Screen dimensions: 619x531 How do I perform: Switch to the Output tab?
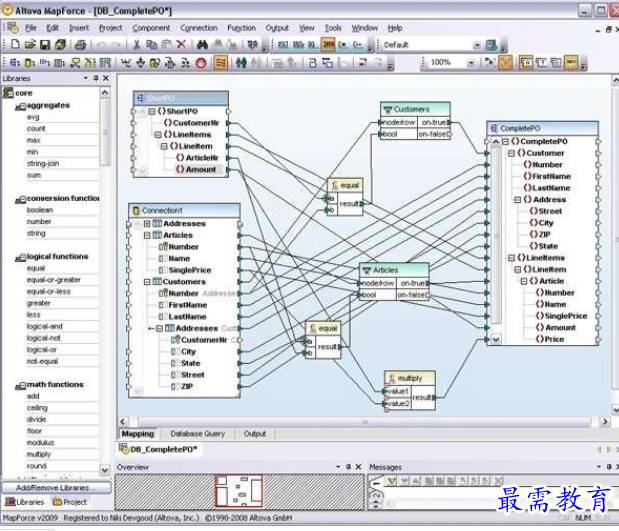click(x=255, y=434)
